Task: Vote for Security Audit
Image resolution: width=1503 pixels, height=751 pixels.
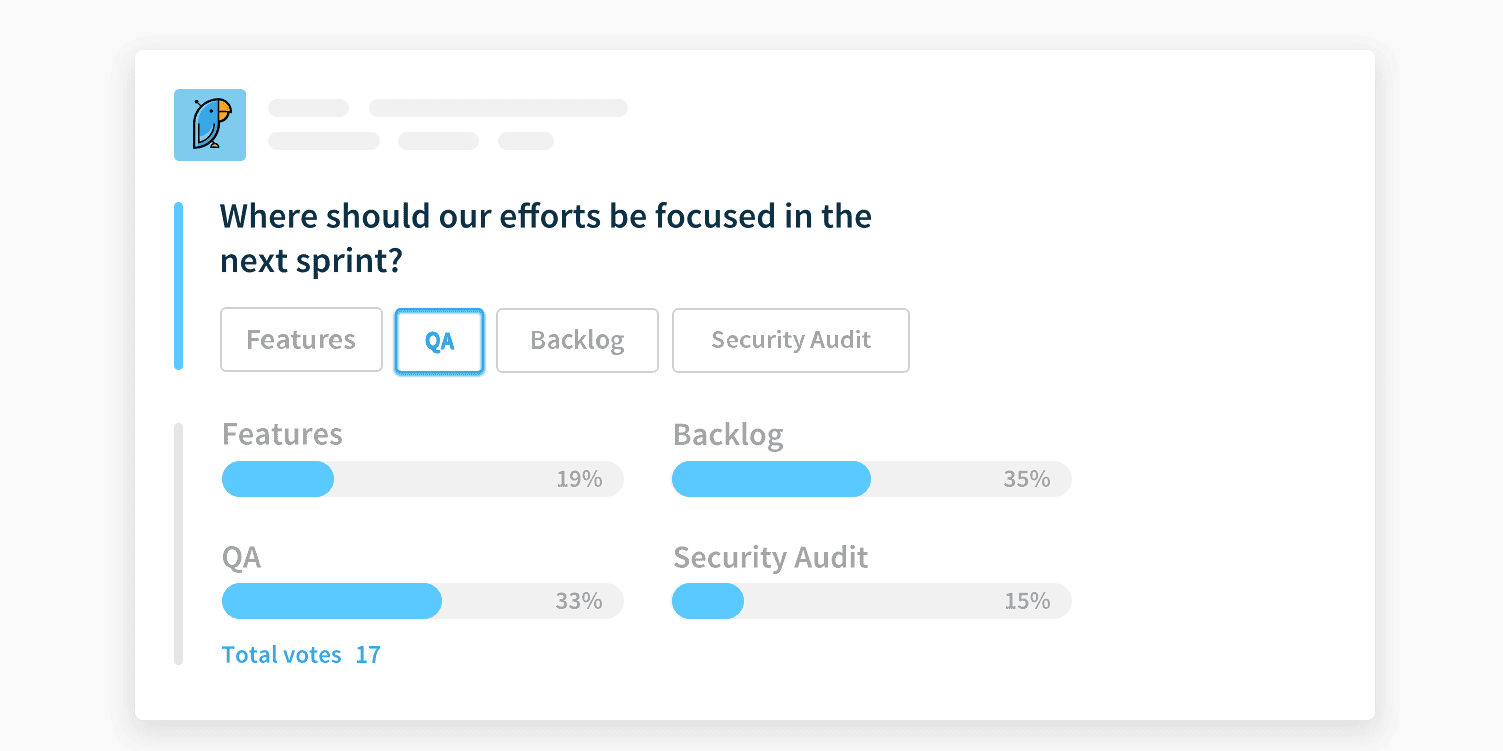Action: click(790, 340)
